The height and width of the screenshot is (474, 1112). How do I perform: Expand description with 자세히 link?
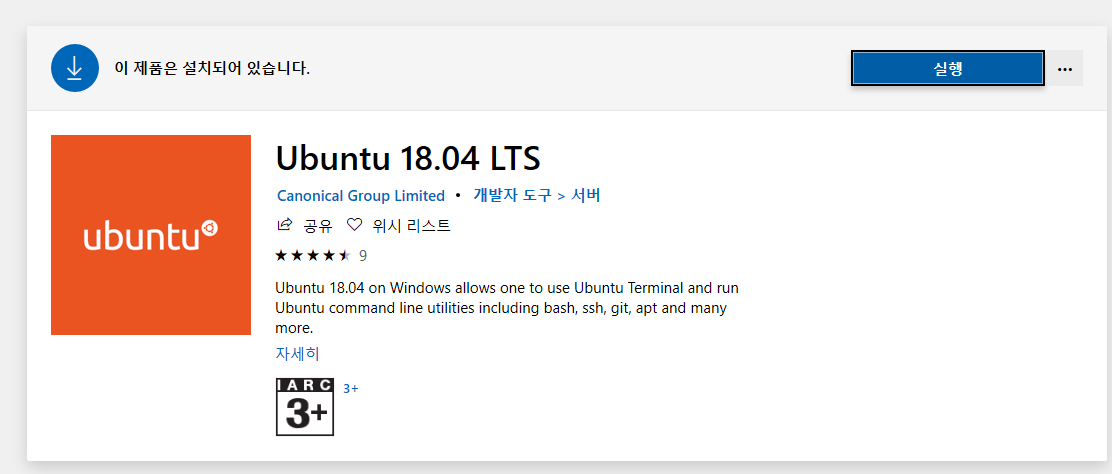tap(297, 353)
